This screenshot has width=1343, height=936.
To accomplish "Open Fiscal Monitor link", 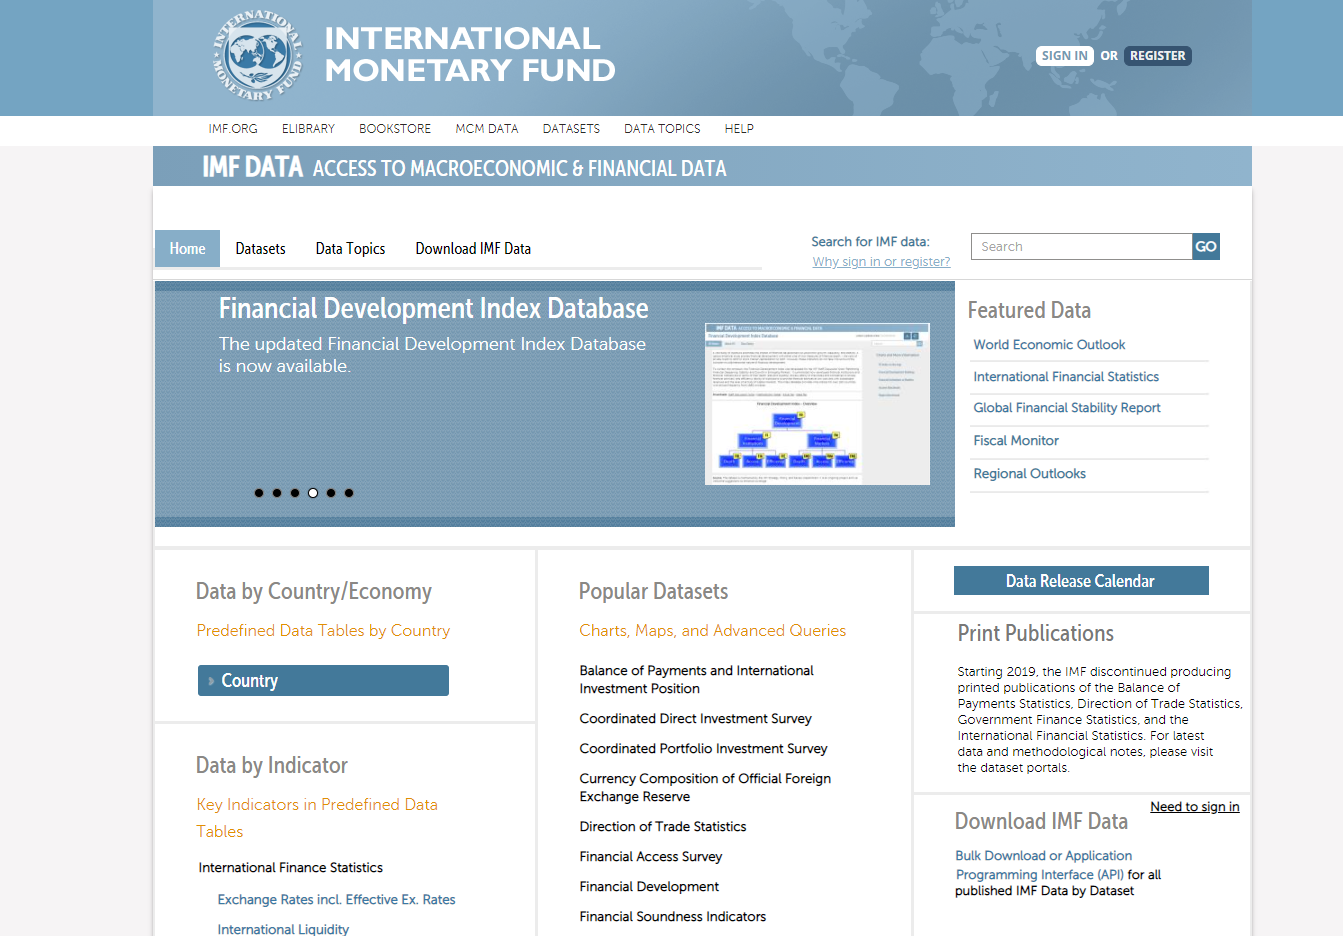I will tap(1016, 441).
